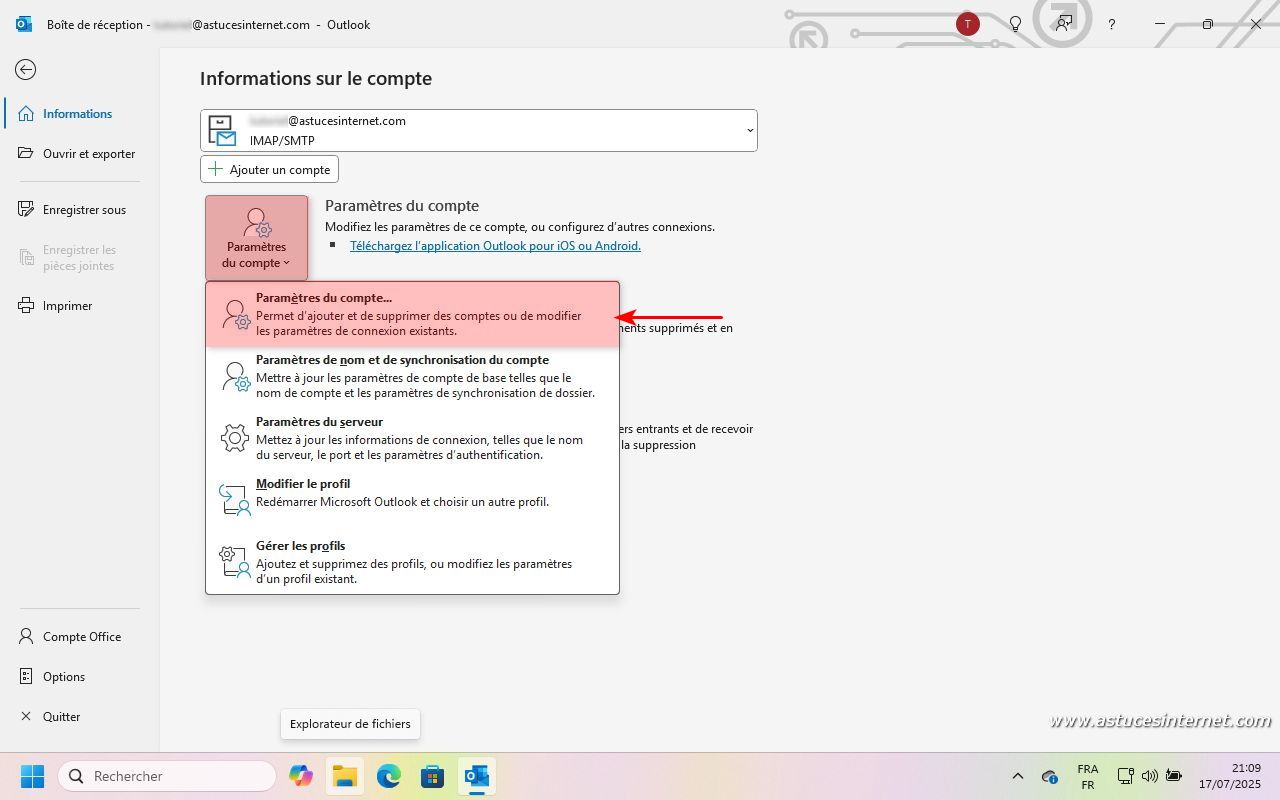
Task: Open help with the question mark
Action: tap(1111, 24)
